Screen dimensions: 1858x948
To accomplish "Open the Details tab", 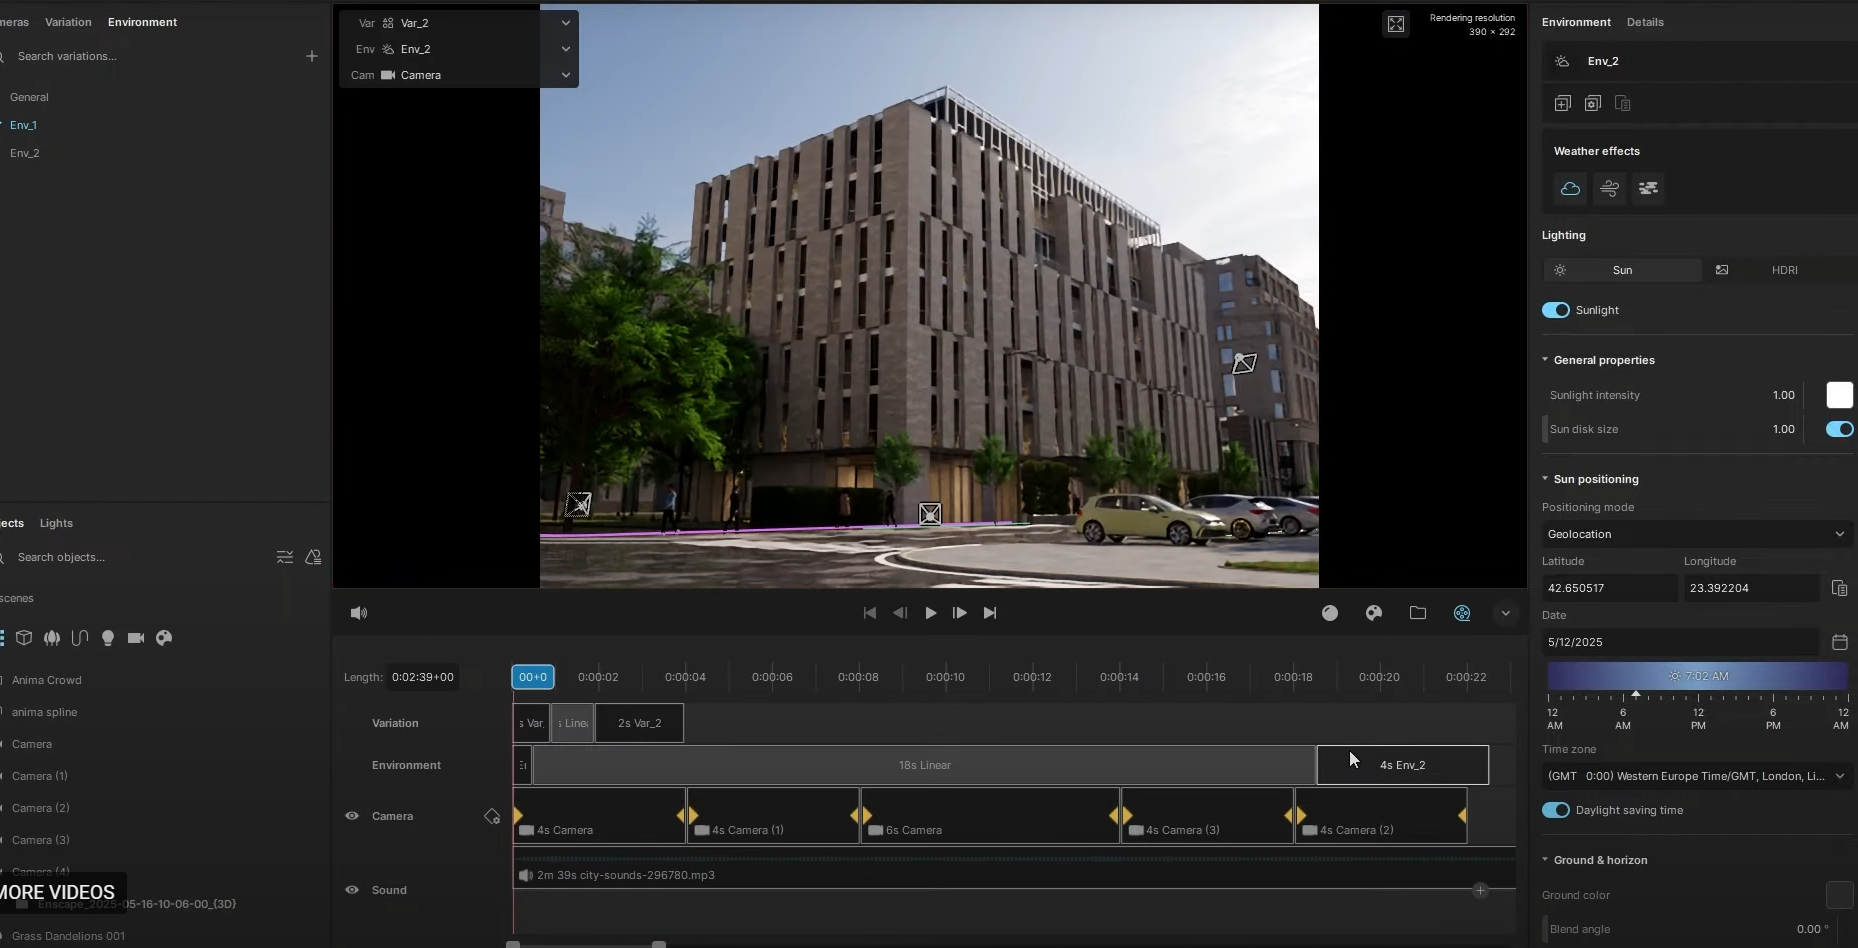I will [x=1645, y=22].
